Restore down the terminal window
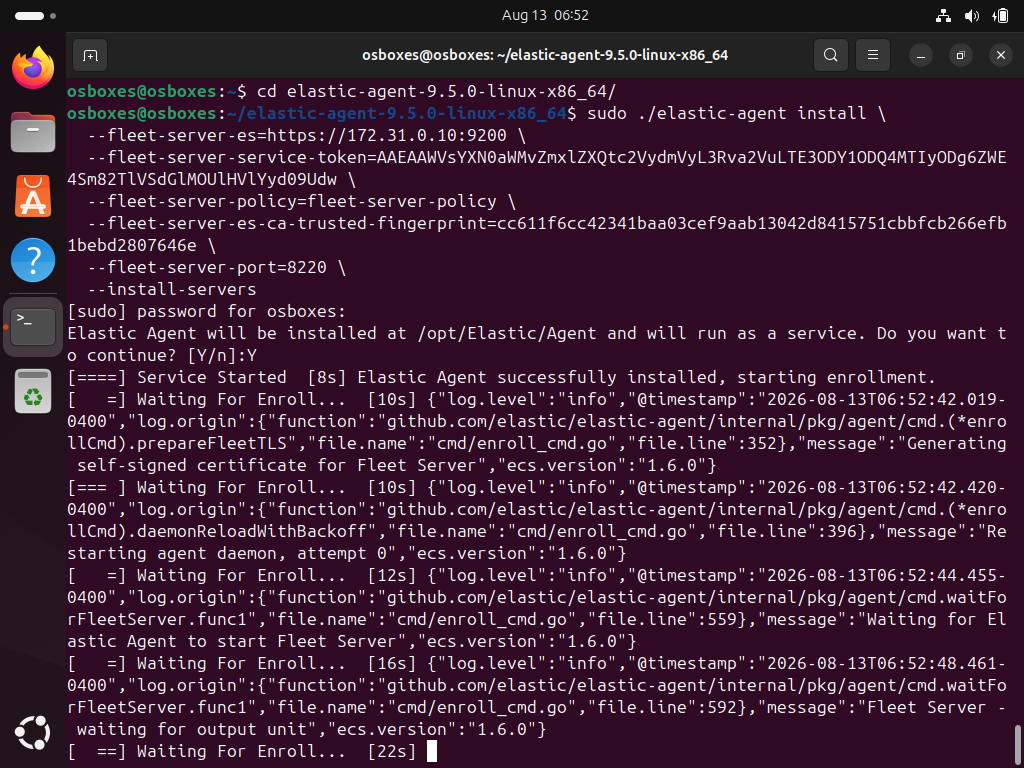The width and height of the screenshot is (1024, 768). [961, 56]
